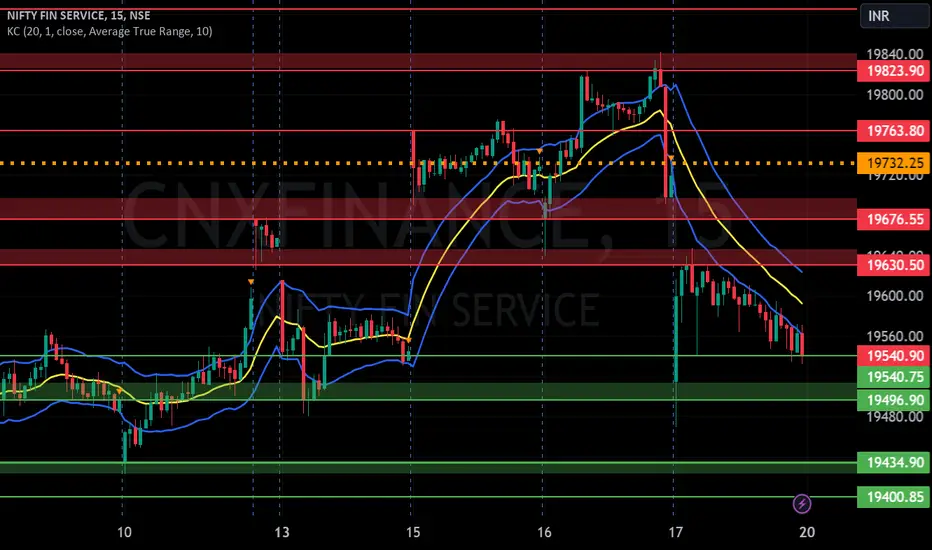This screenshot has width=932, height=550.
Task: Click the 19676.55 red price label
Action: click(894, 219)
